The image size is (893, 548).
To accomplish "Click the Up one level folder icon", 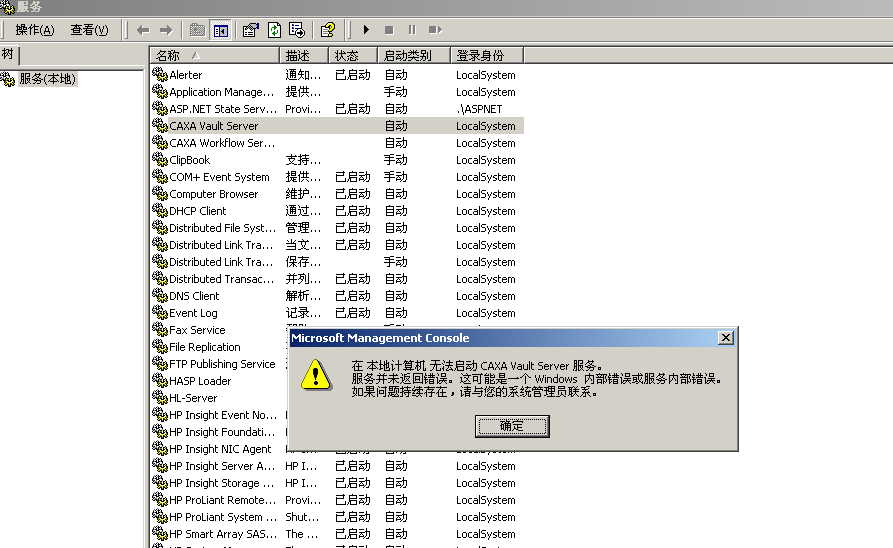I will click(197, 30).
